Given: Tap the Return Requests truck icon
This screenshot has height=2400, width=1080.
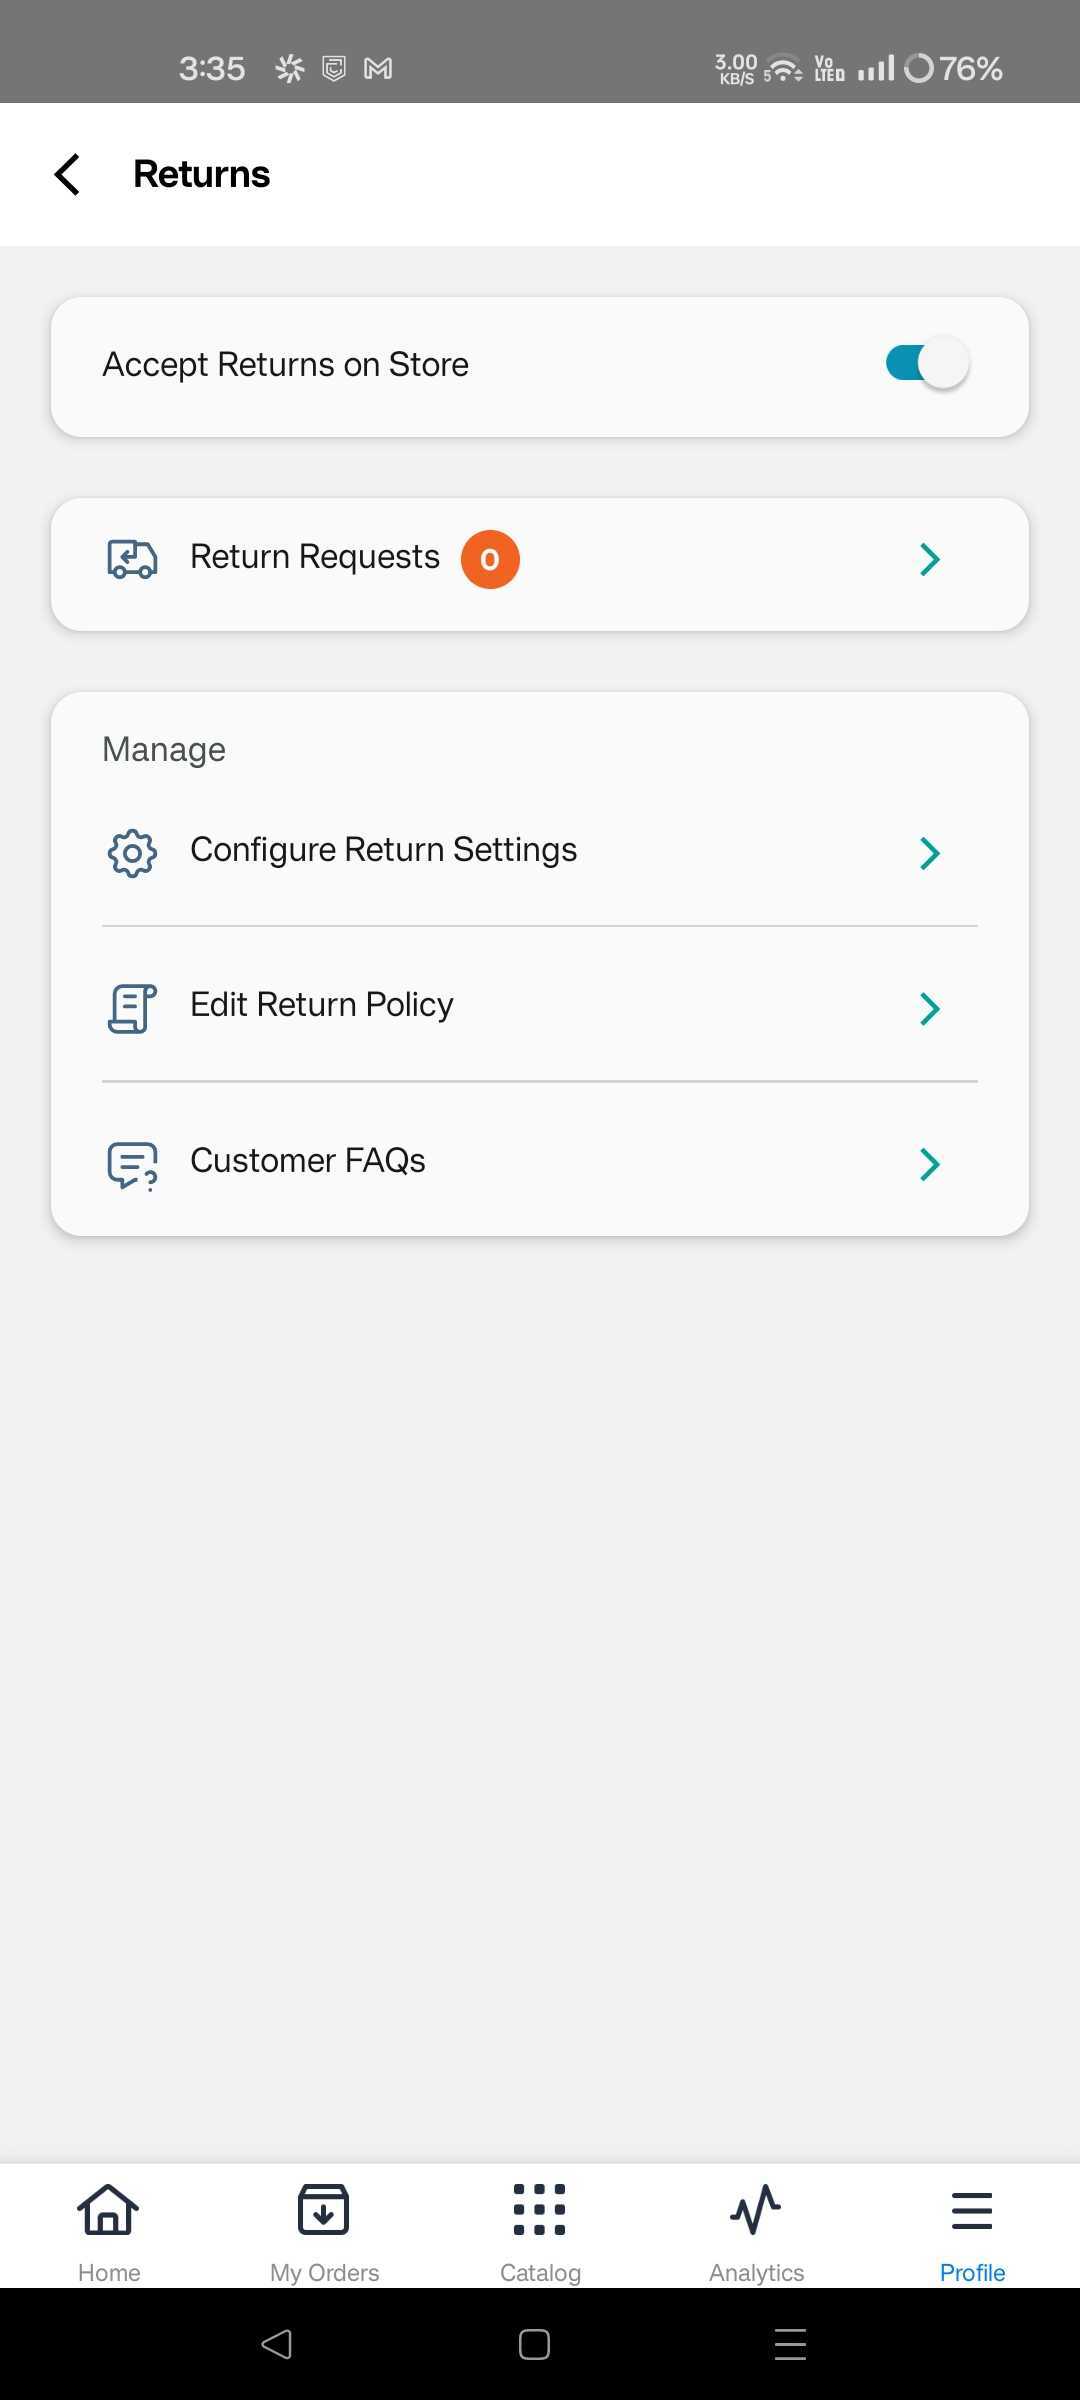Looking at the screenshot, I should click(132, 559).
